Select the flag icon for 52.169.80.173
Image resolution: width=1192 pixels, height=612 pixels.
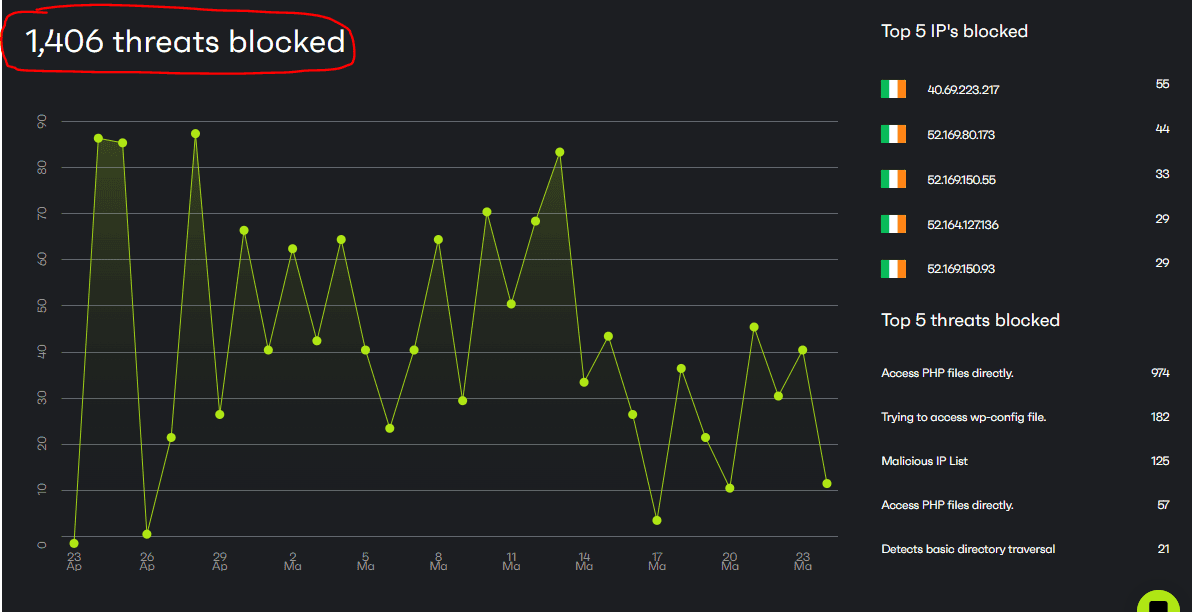[892, 134]
